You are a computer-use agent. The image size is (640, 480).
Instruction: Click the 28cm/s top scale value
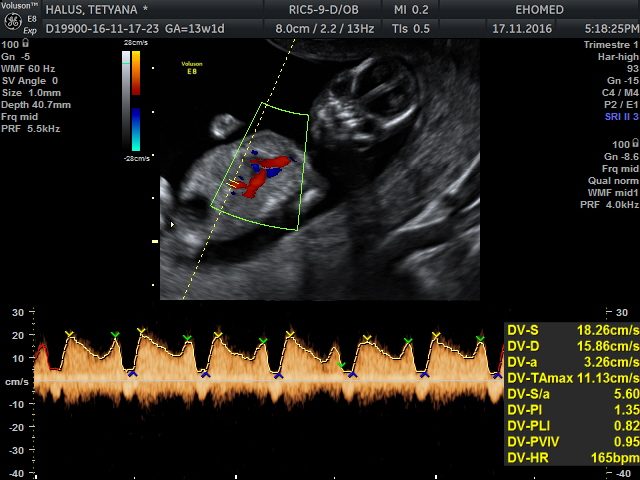[136, 42]
